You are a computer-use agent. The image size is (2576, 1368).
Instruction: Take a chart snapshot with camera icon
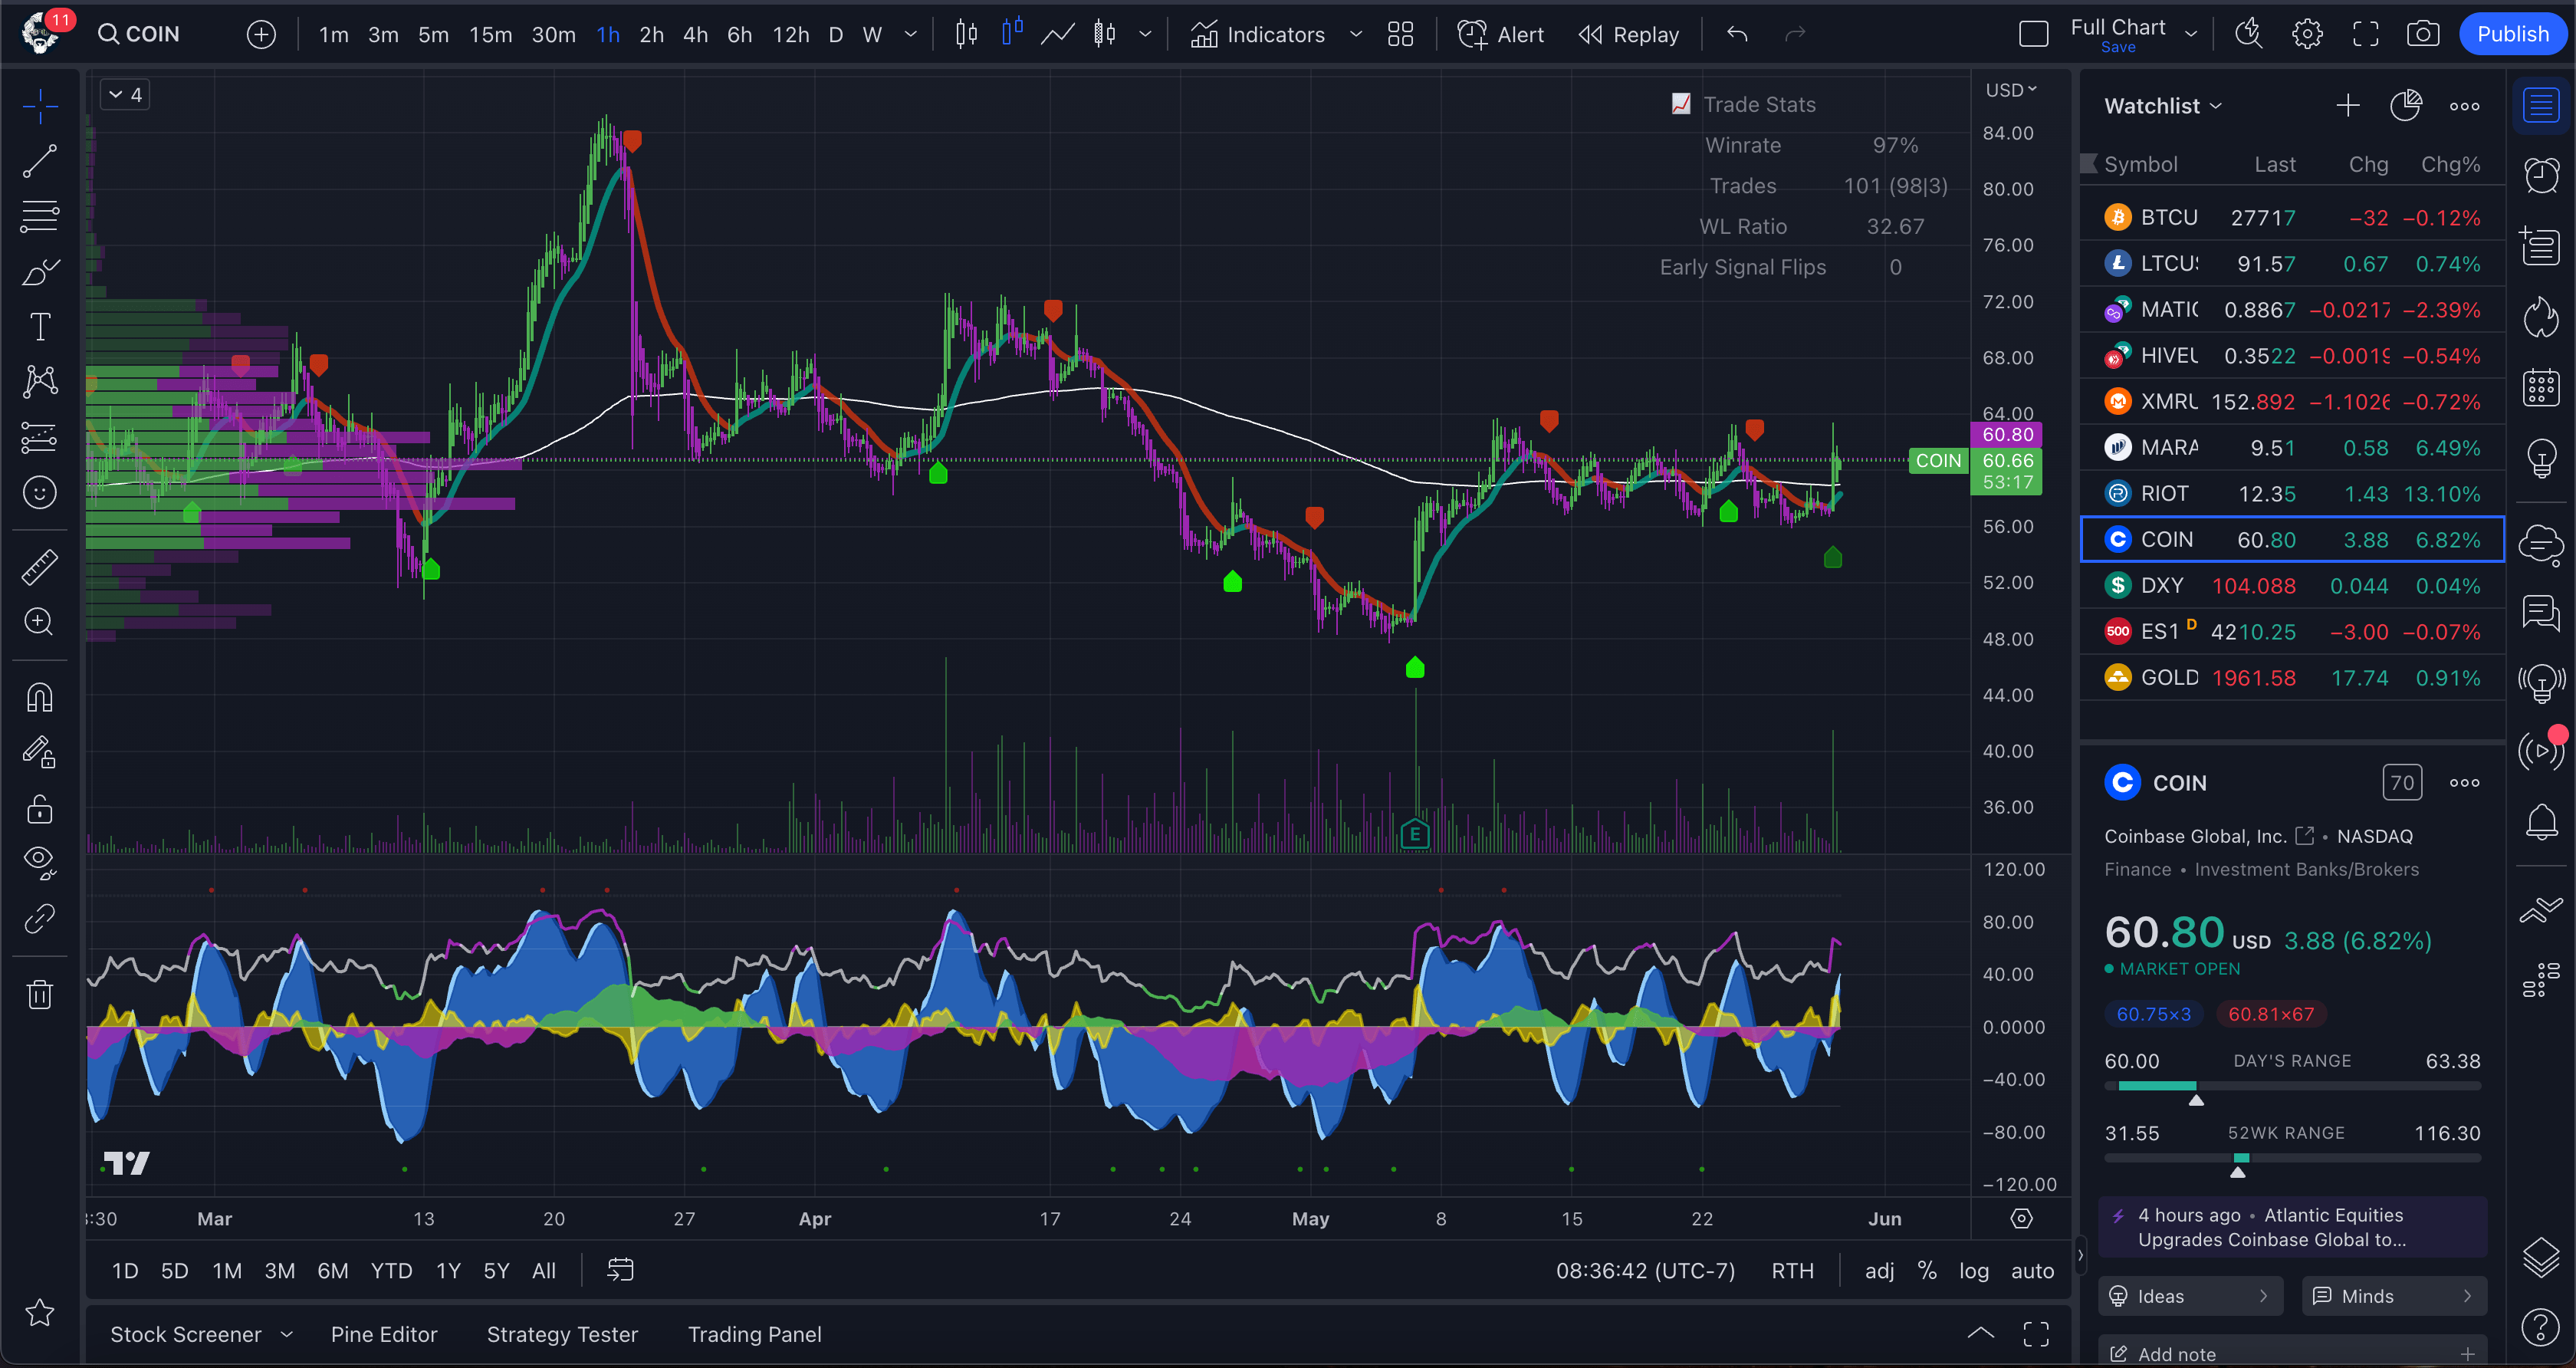tap(2422, 34)
